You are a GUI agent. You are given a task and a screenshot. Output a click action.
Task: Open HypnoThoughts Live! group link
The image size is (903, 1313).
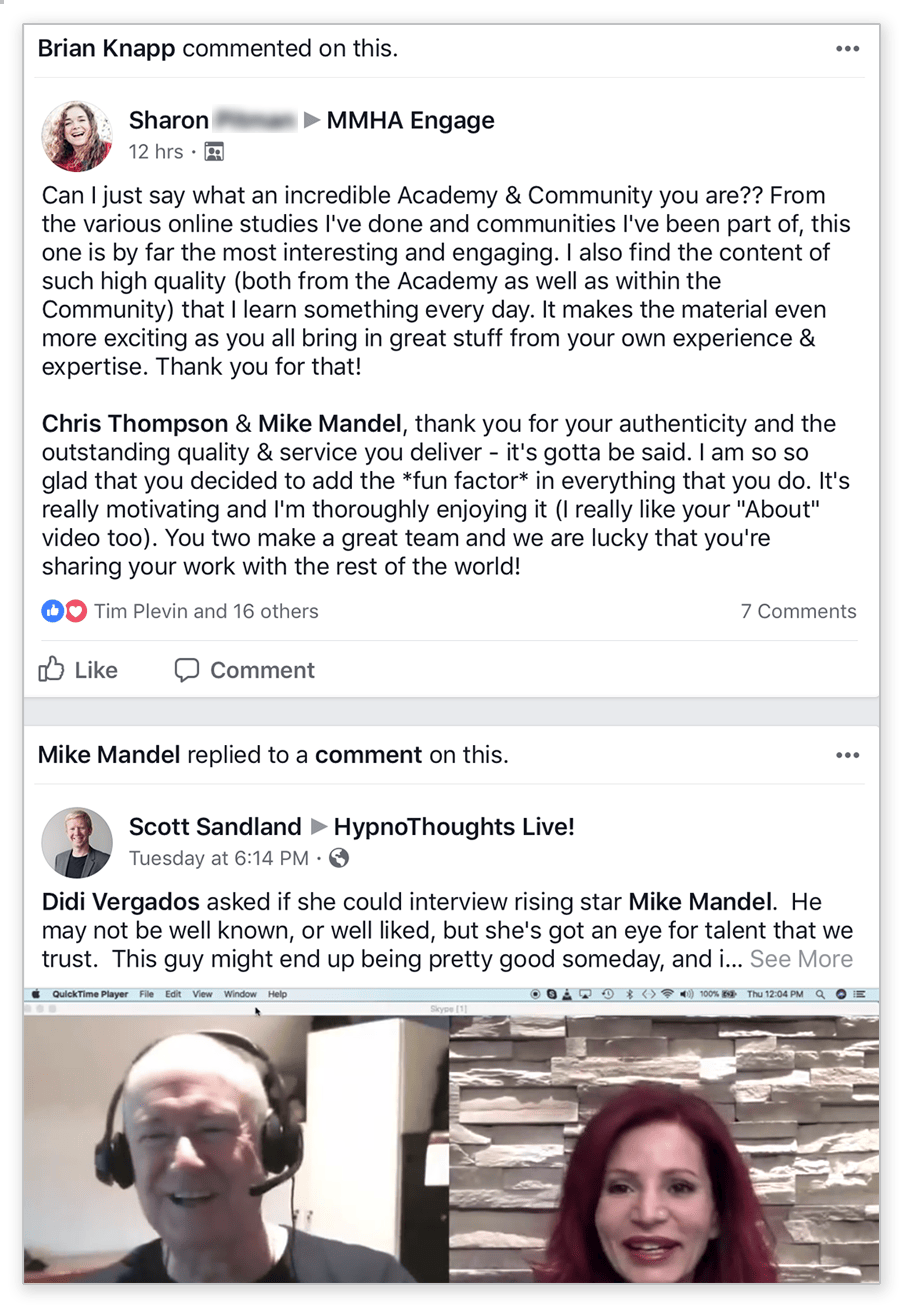454,827
